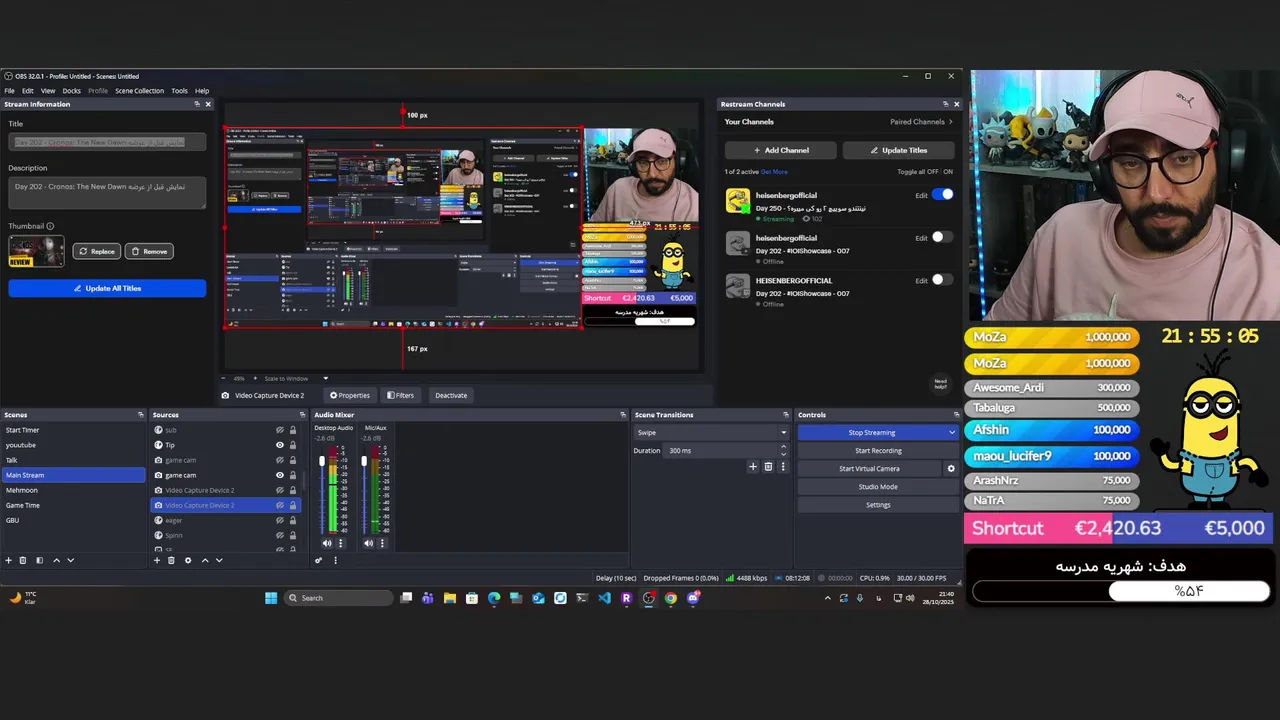The height and width of the screenshot is (720, 1280).
Task: Add a new scene with the Scenes plus icon
Action: (x=8, y=560)
